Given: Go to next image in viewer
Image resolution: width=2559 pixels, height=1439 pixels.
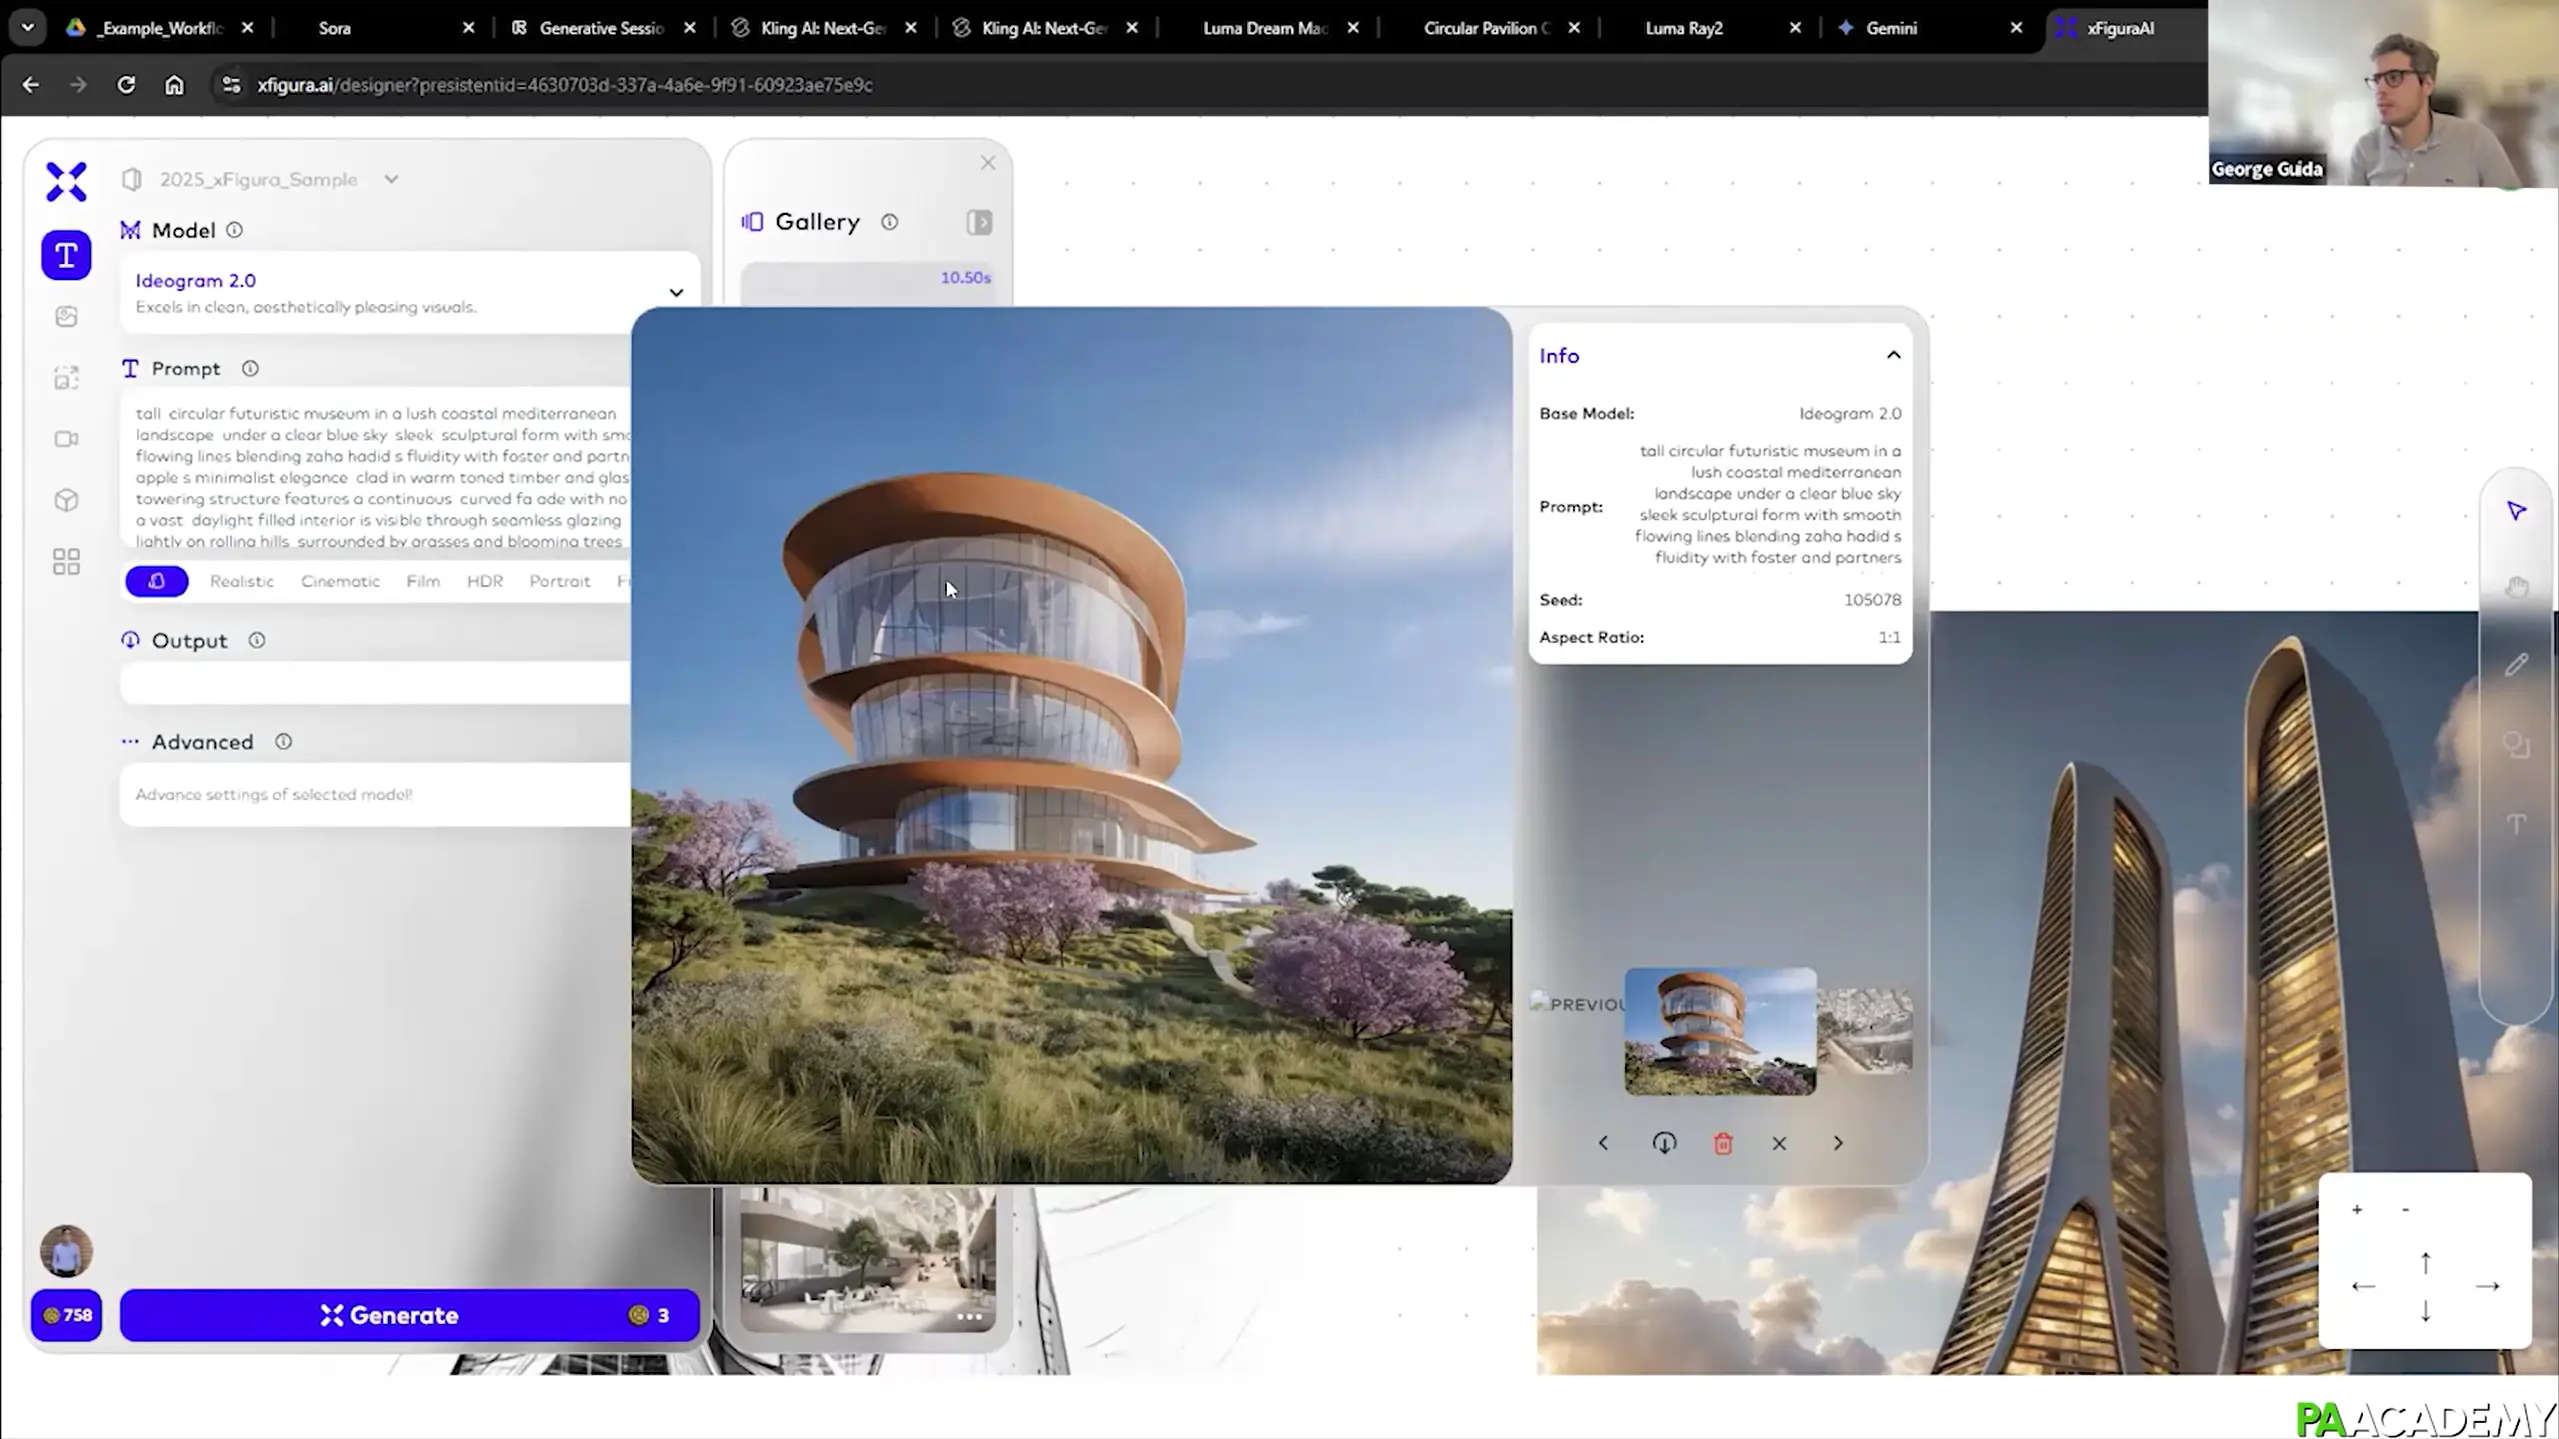Looking at the screenshot, I should [1837, 1143].
